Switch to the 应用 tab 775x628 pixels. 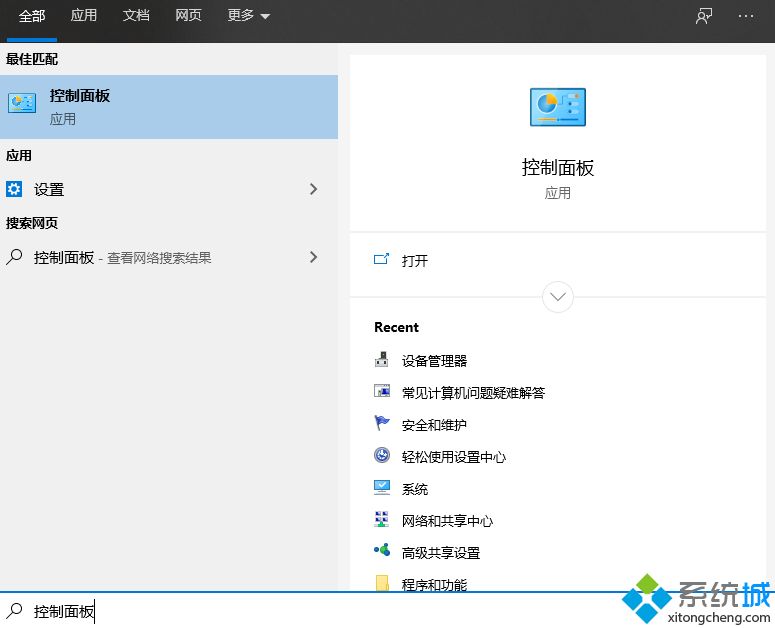point(84,15)
